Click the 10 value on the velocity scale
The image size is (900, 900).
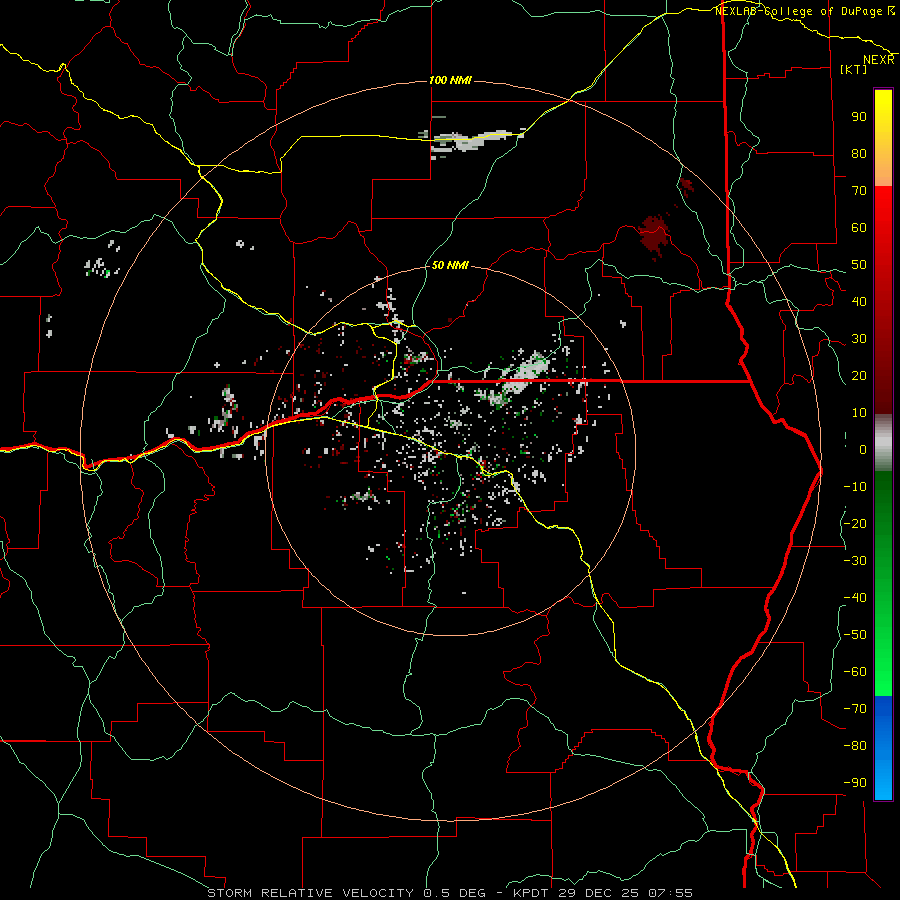859,413
